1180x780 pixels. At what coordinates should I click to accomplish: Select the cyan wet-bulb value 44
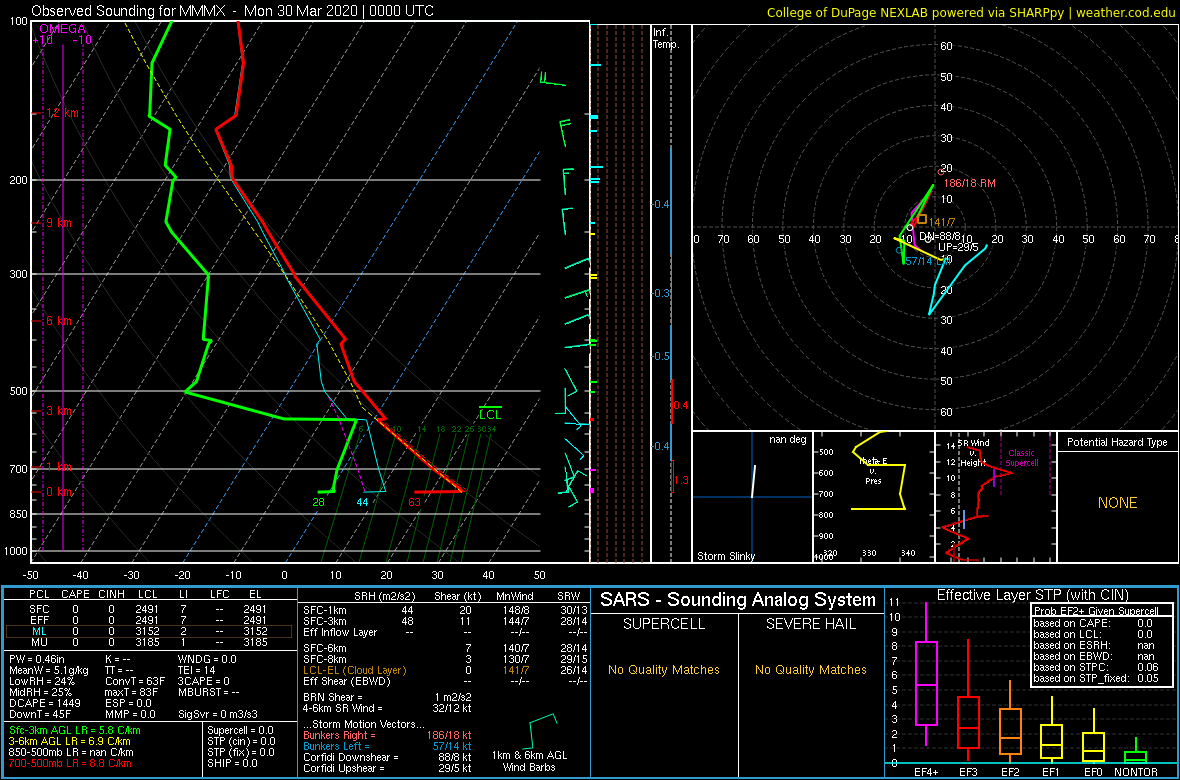pyautogui.click(x=362, y=502)
